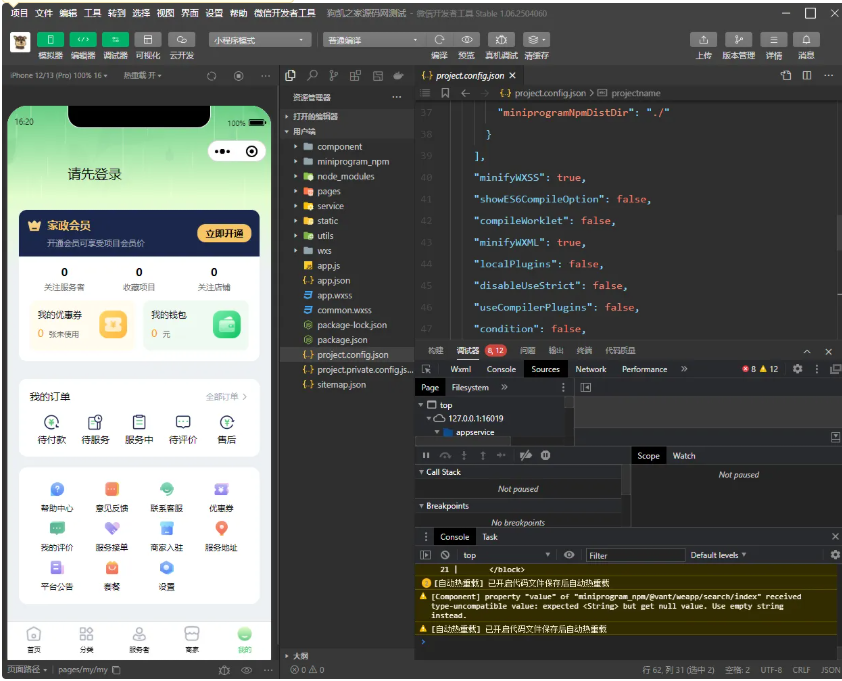Toggle the eye watch icon near console filter

click(570, 555)
